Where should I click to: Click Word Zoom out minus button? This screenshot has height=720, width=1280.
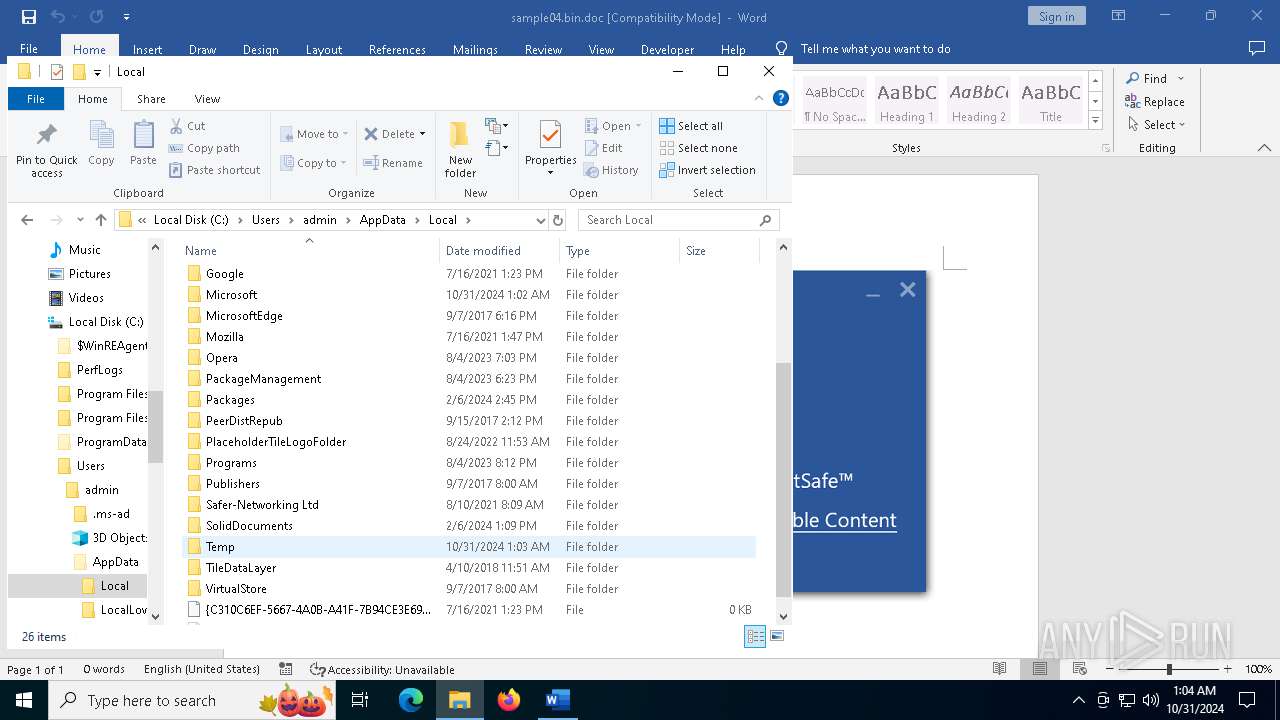click(1110, 669)
